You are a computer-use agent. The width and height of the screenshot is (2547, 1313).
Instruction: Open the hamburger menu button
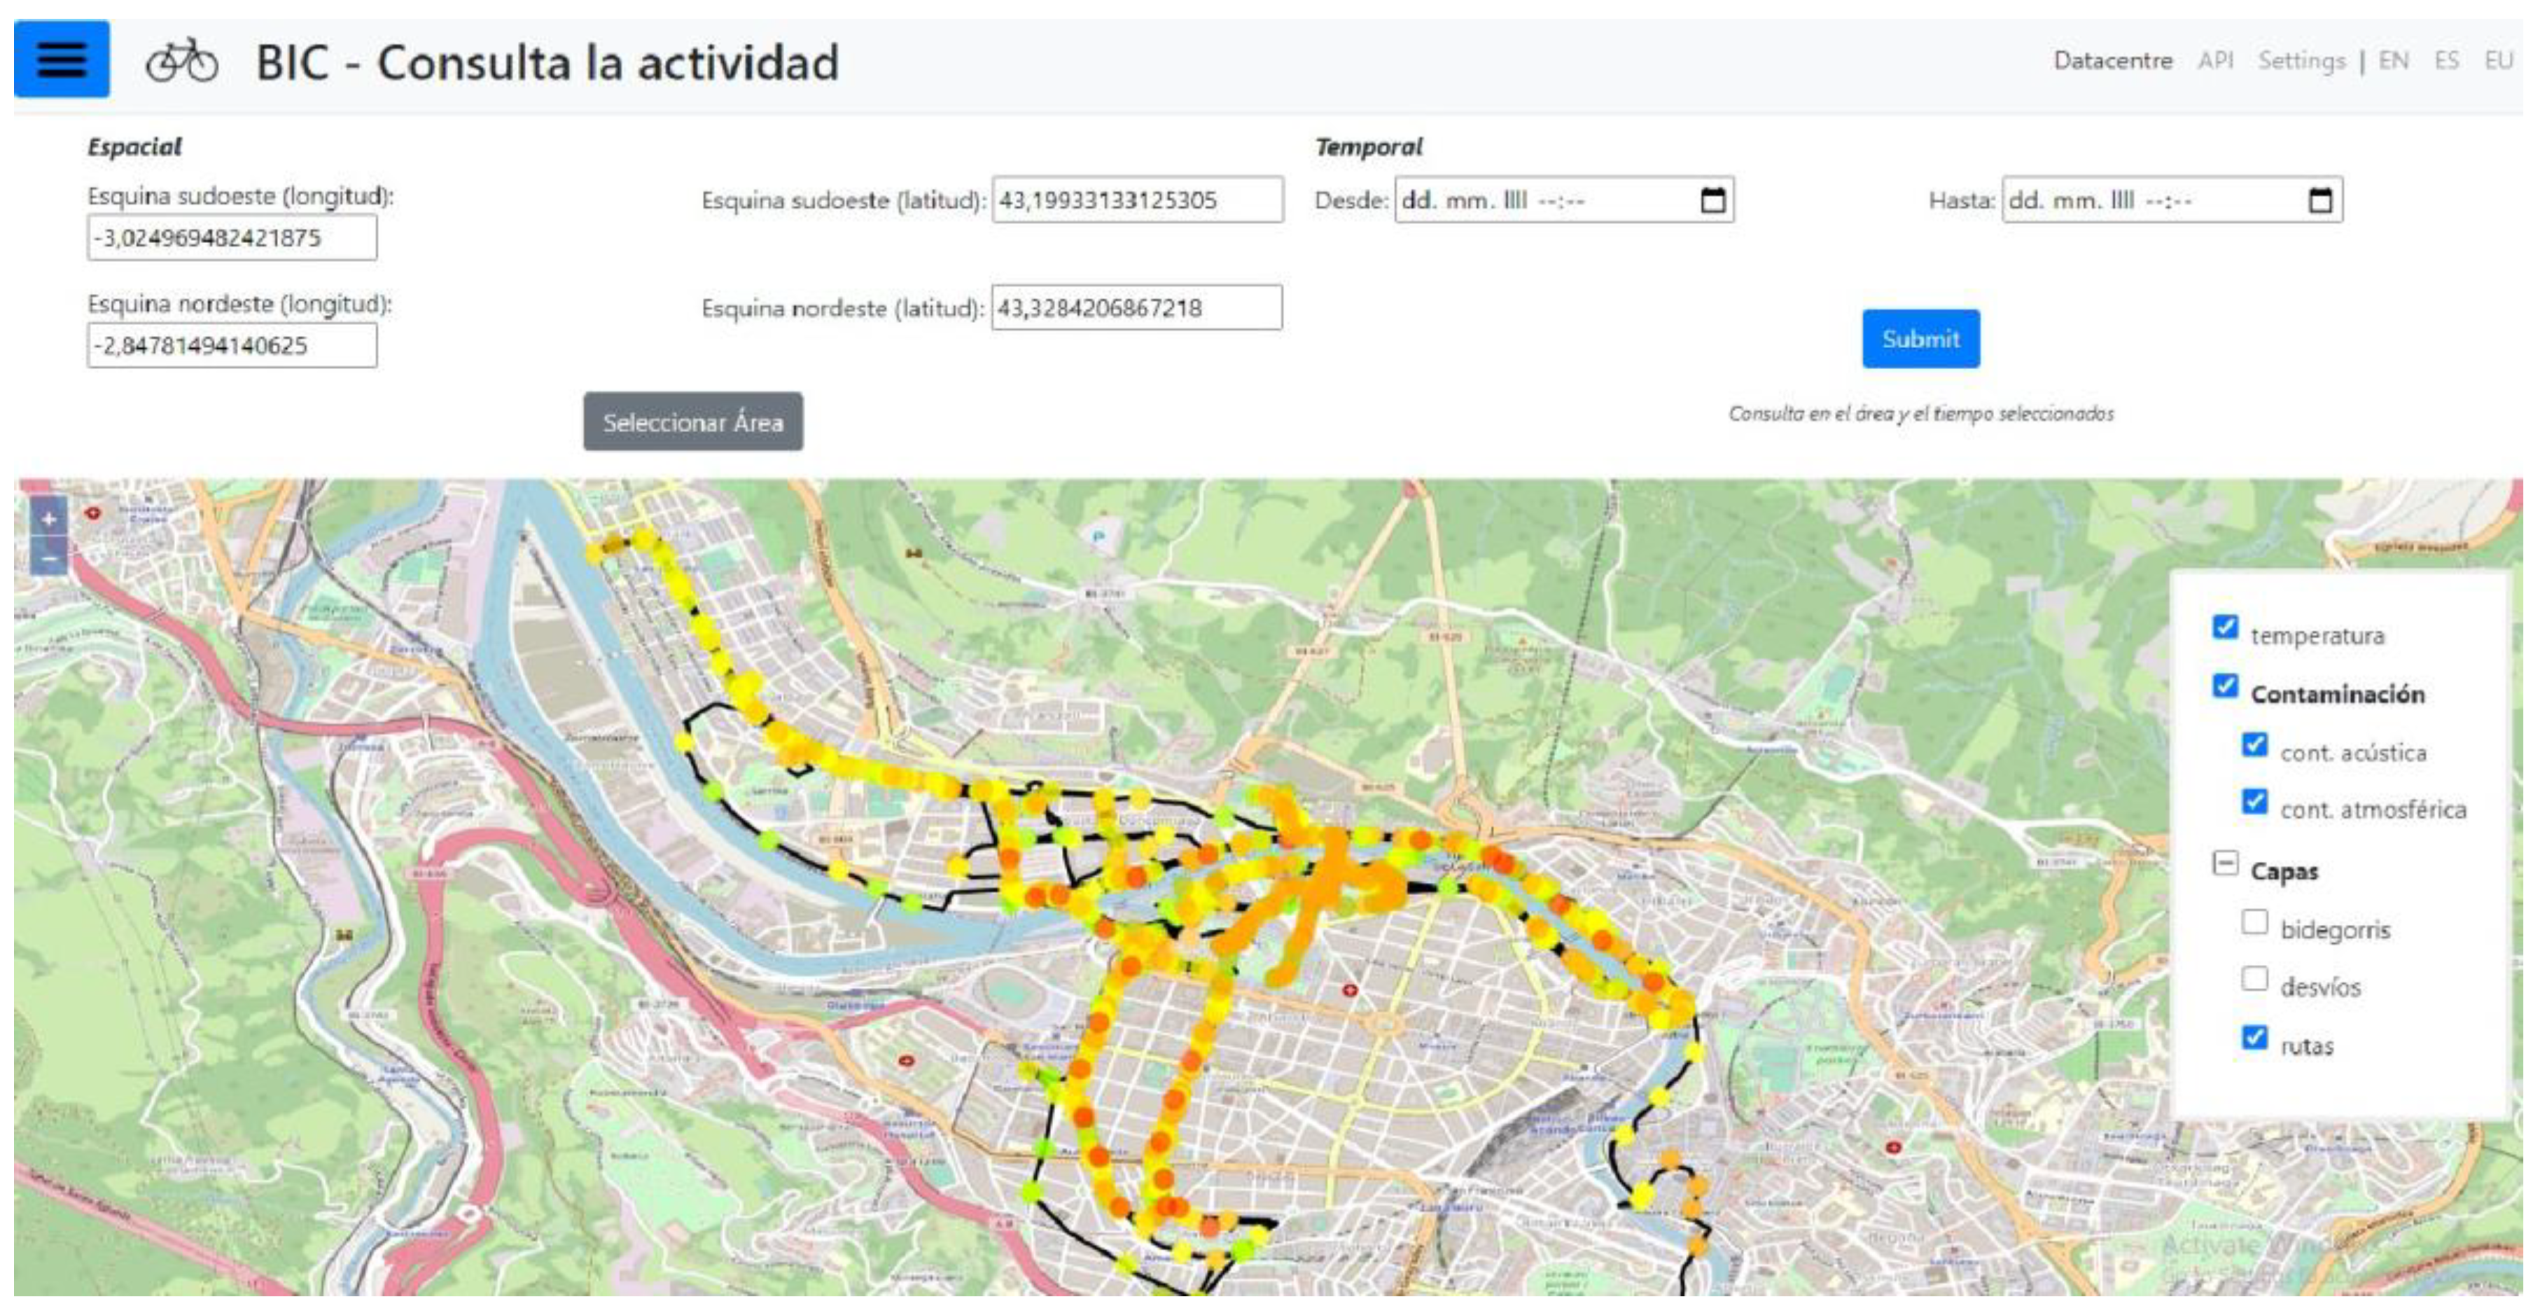(x=61, y=60)
